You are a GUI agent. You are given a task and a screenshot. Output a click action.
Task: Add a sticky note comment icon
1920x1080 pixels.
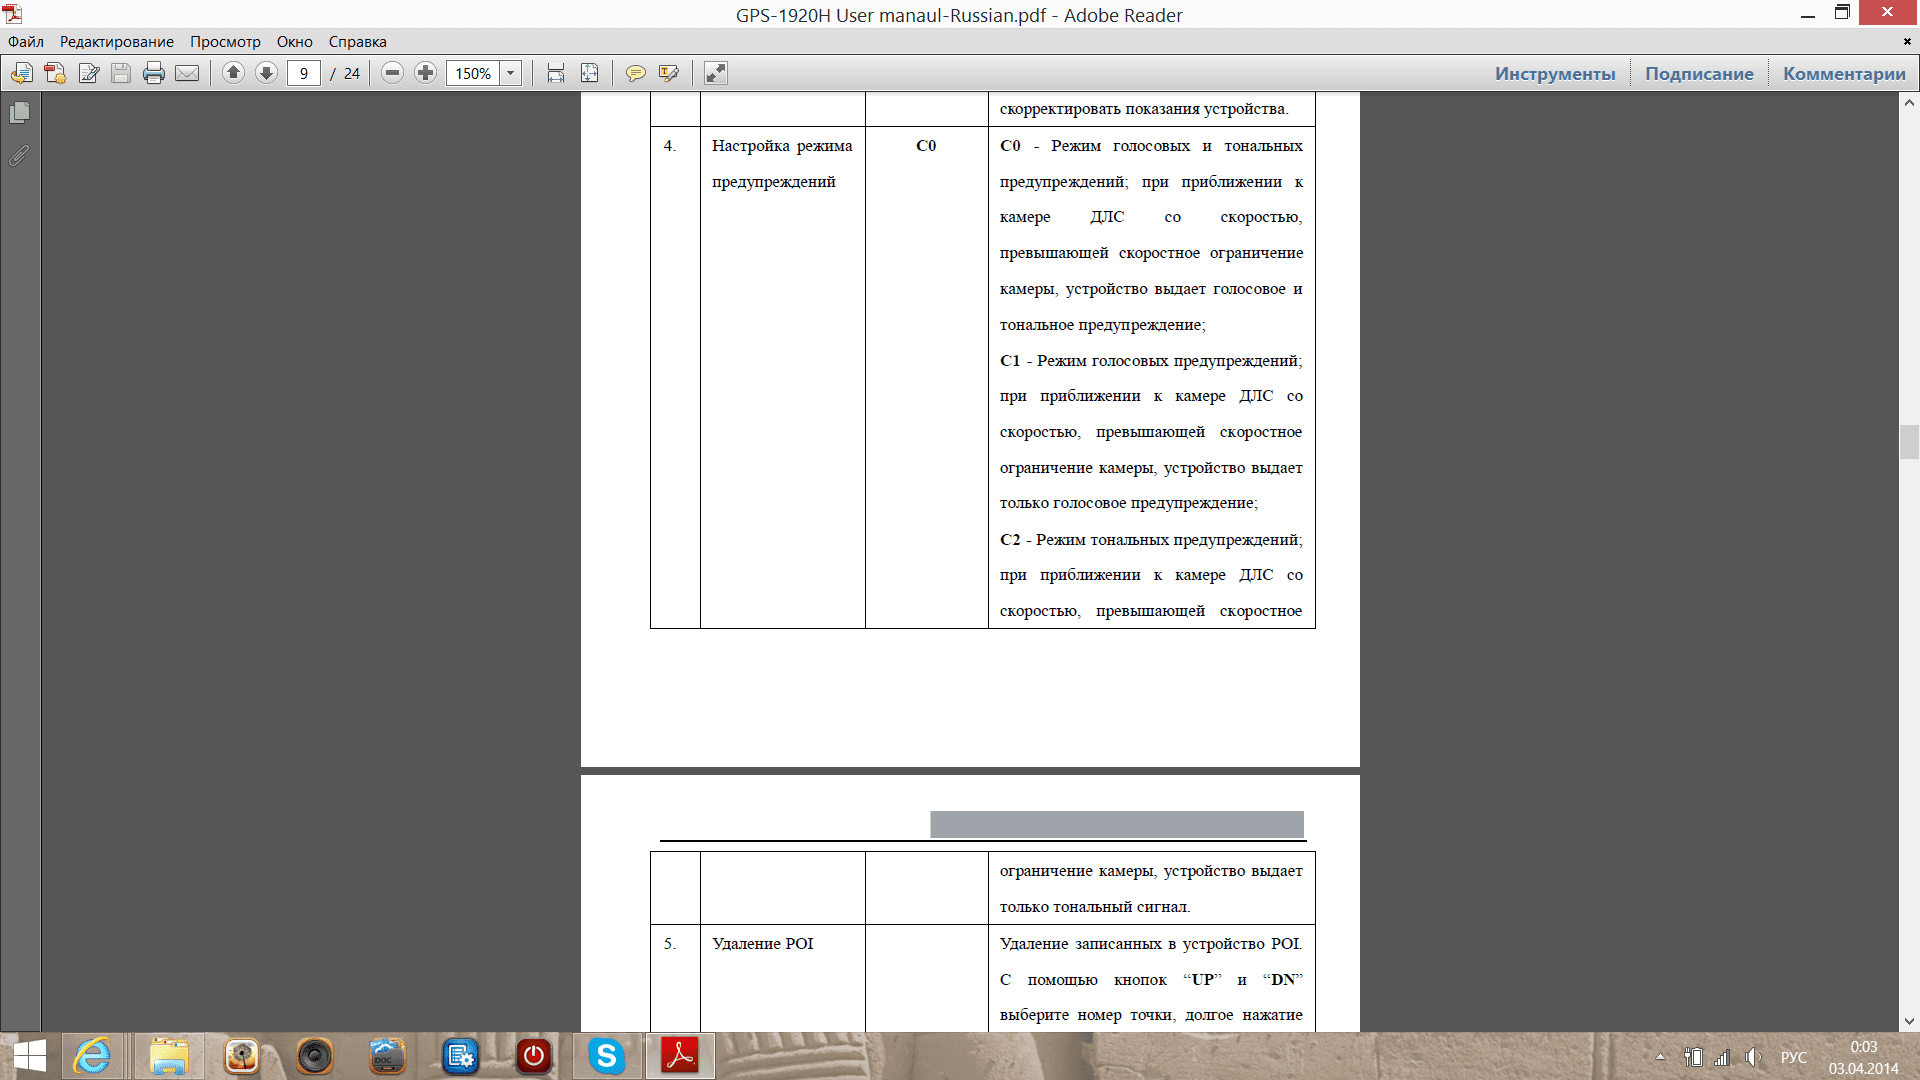[x=635, y=73]
